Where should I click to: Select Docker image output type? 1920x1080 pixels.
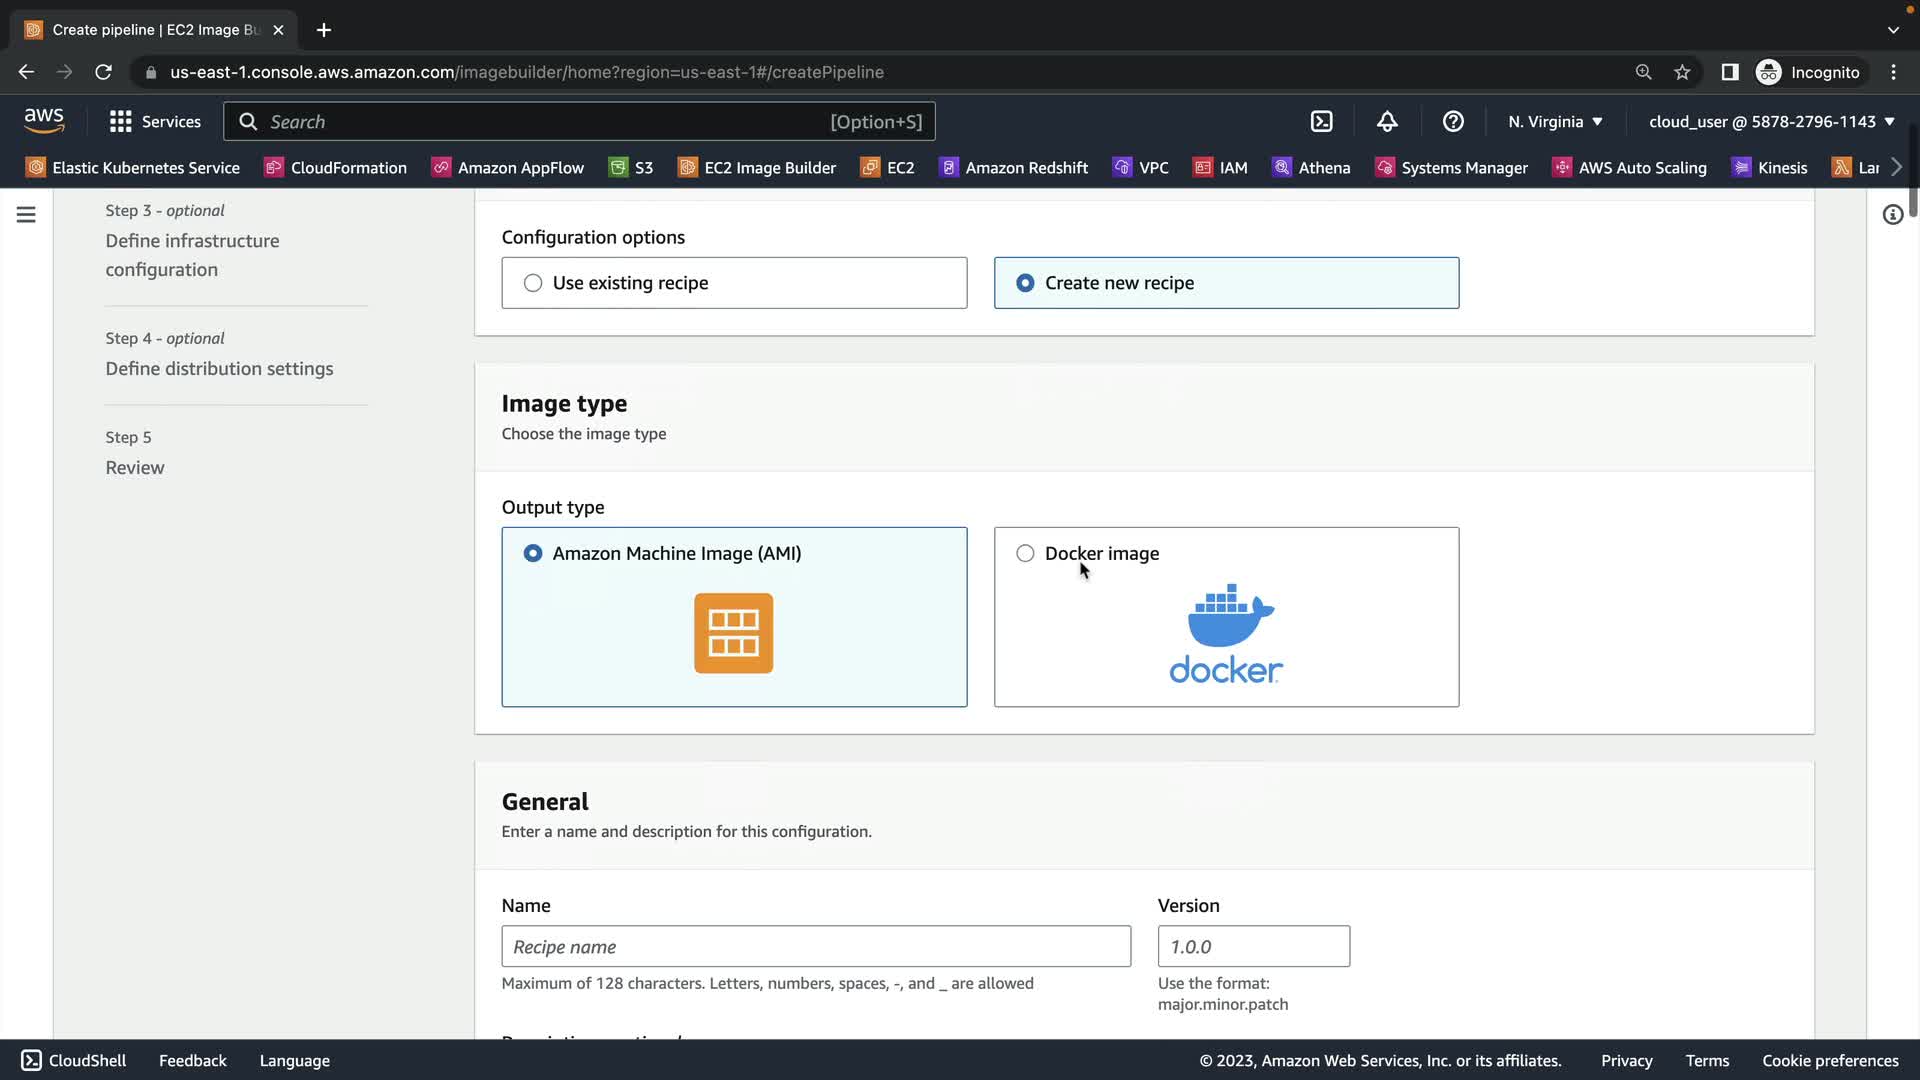[x=1025, y=553]
